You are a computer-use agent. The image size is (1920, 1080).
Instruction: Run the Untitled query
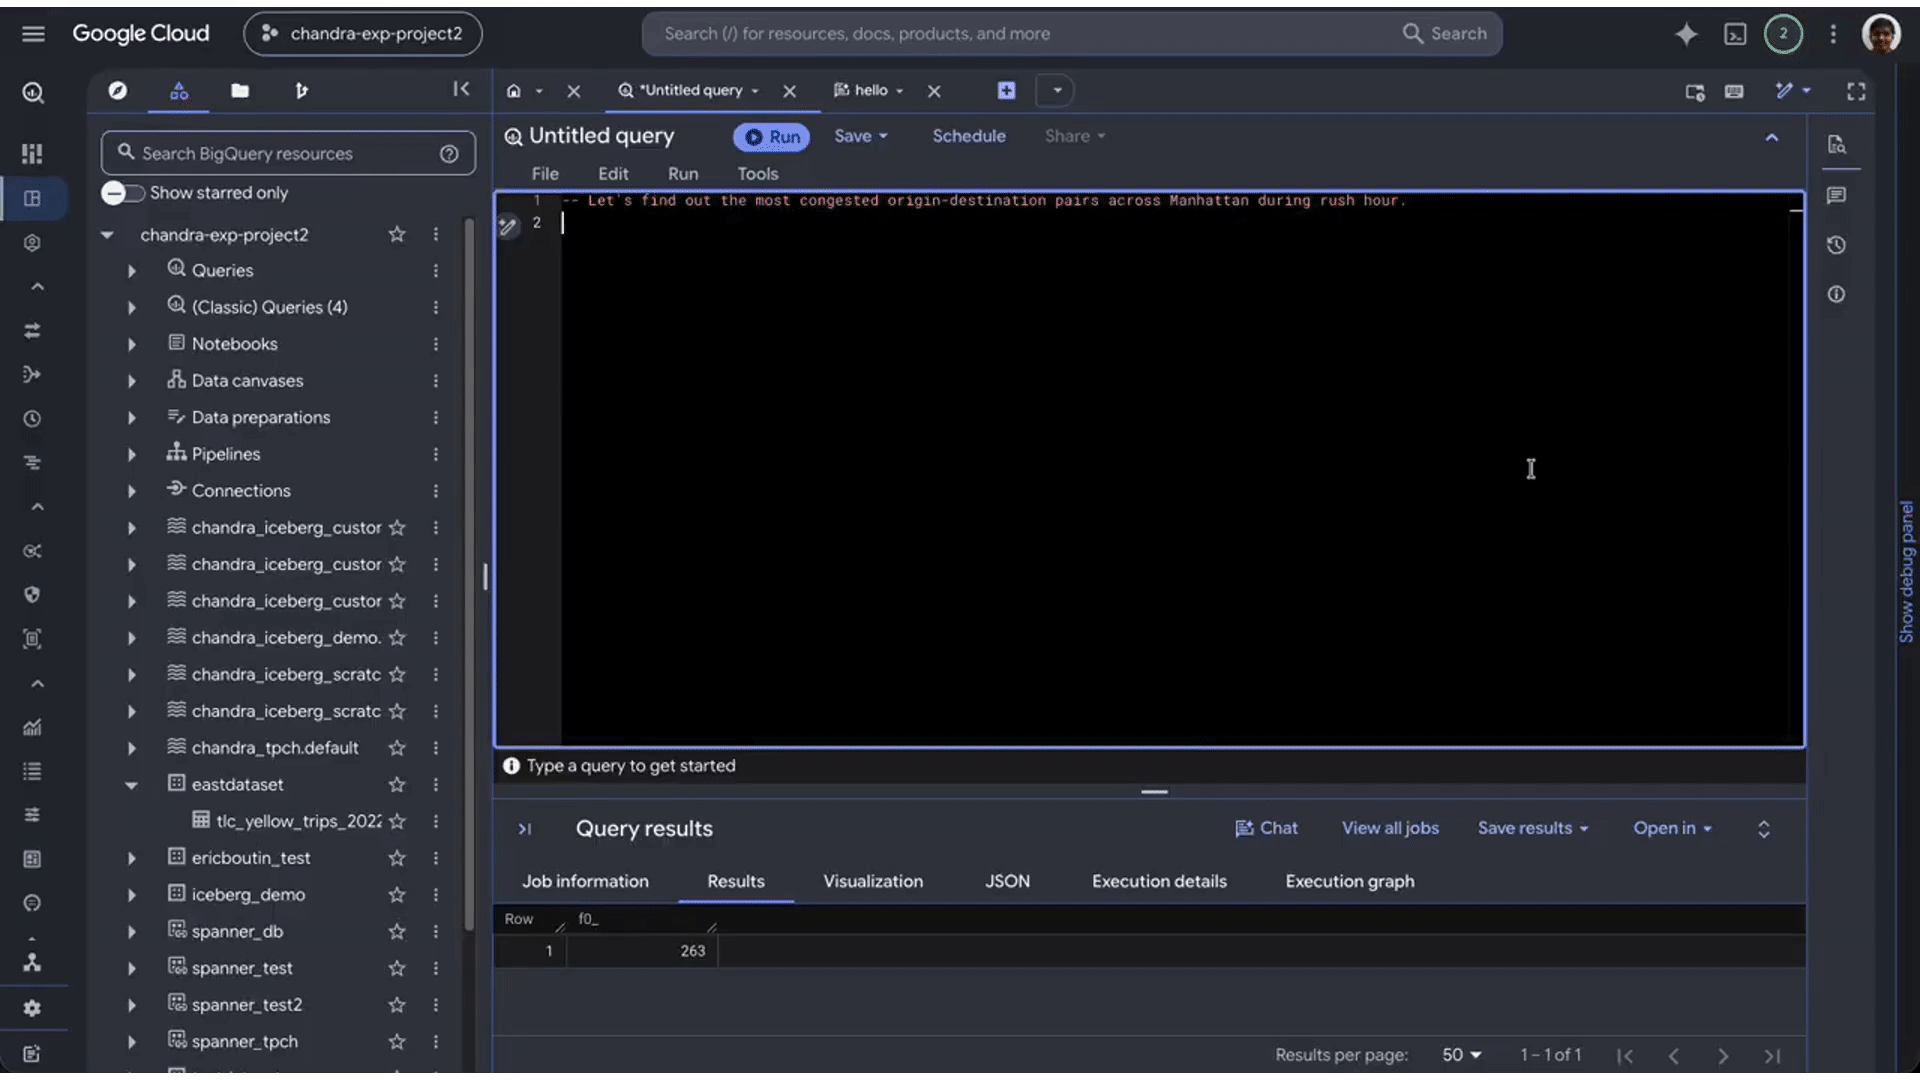coord(772,137)
